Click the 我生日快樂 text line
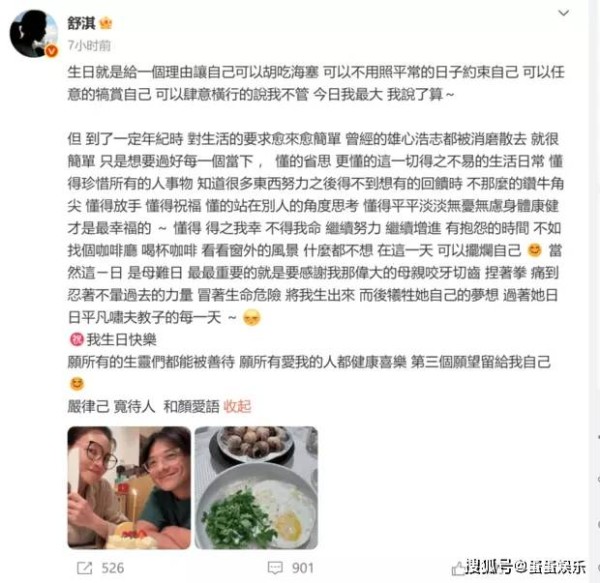This screenshot has width=600, height=583. click(122, 339)
